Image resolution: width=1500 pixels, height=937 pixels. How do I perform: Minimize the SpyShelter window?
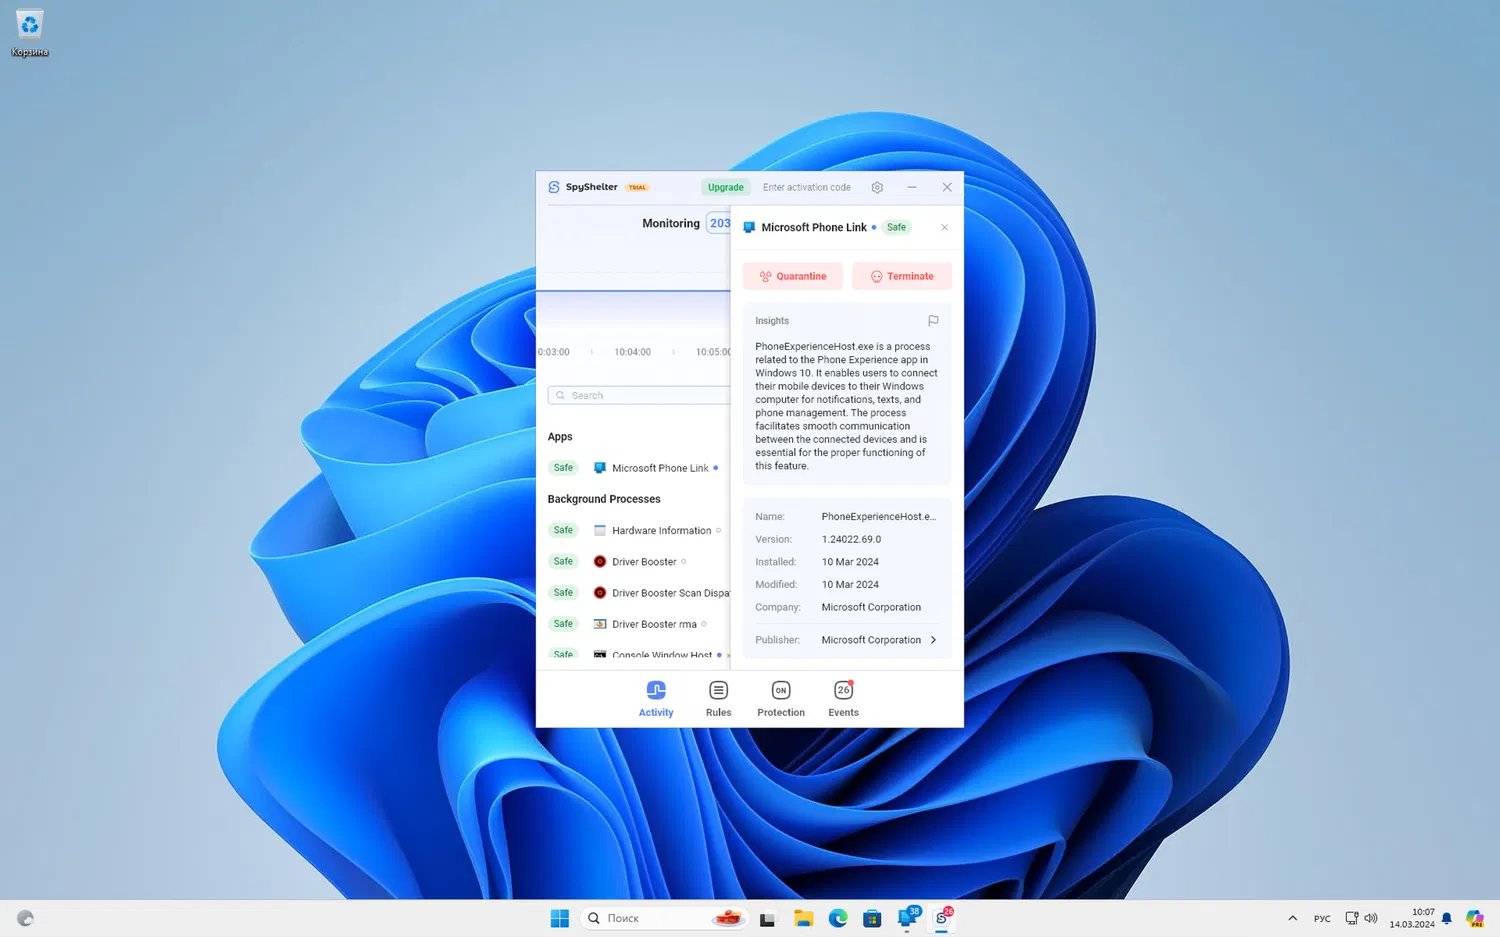pyautogui.click(x=912, y=187)
